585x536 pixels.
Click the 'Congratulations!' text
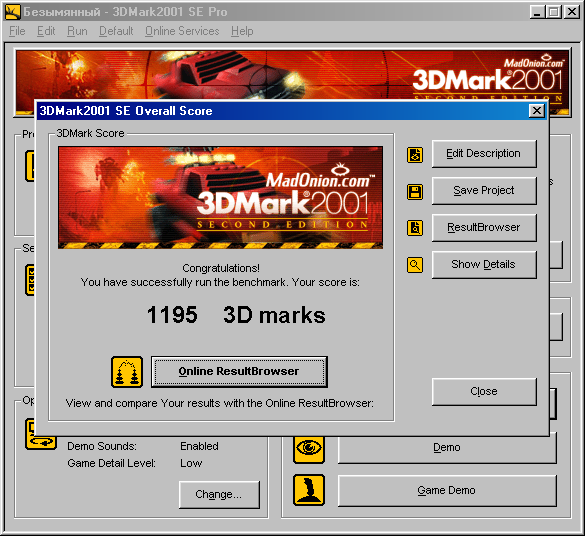tap(221, 268)
